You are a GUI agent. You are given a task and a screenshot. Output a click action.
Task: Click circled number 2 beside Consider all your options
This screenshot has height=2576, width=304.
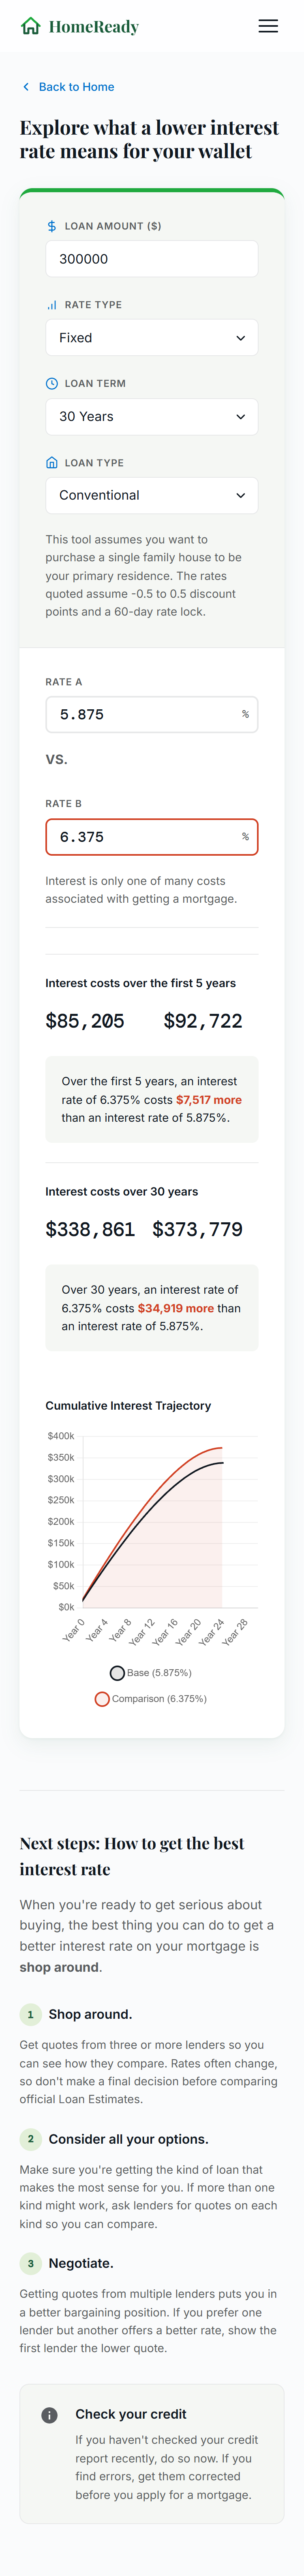pos(30,2139)
